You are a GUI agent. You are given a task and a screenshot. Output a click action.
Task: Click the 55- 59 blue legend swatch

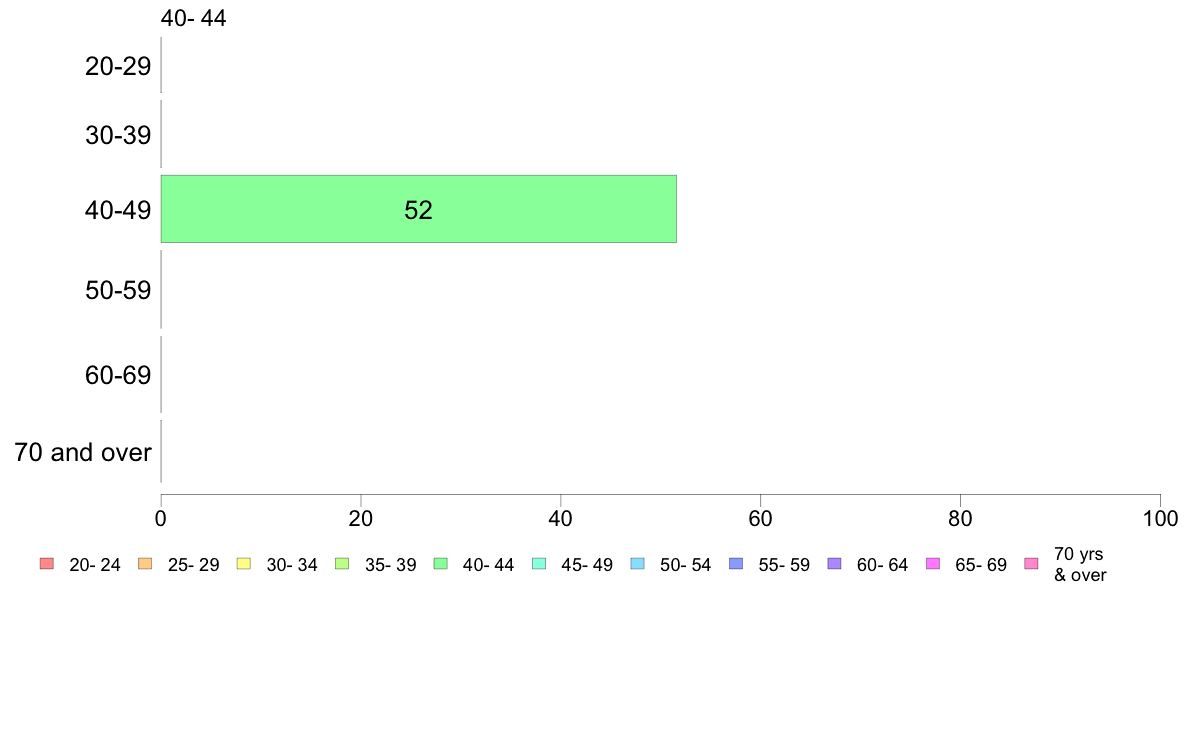[x=736, y=564]
